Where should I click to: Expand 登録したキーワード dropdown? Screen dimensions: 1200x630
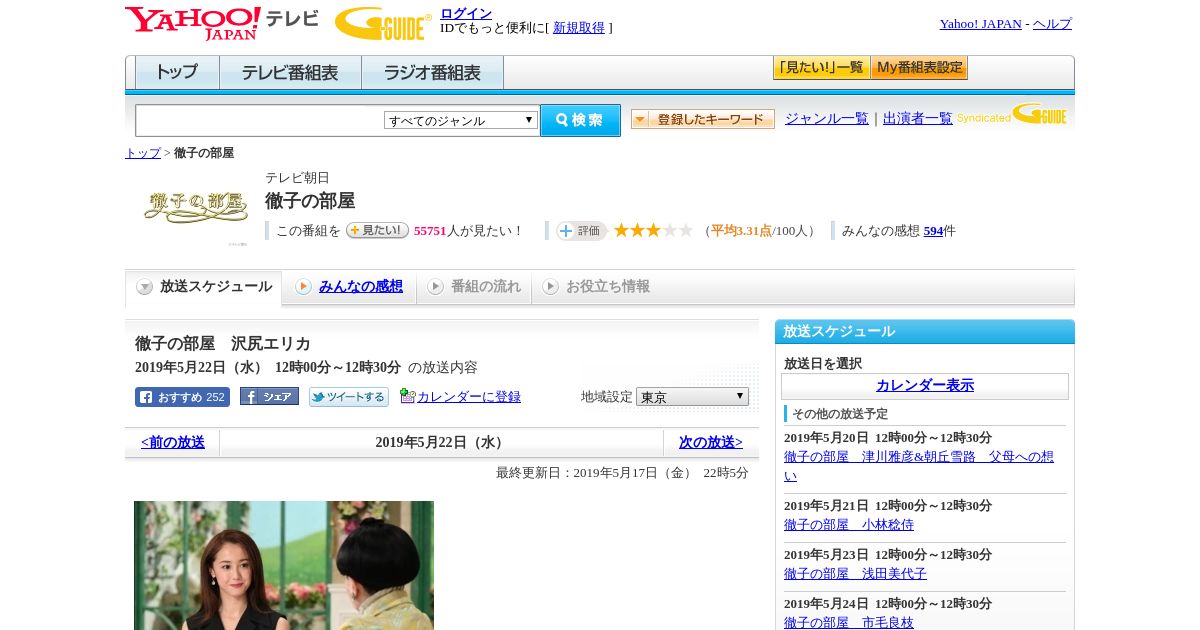pyautogui.click(x=703, y=119)
